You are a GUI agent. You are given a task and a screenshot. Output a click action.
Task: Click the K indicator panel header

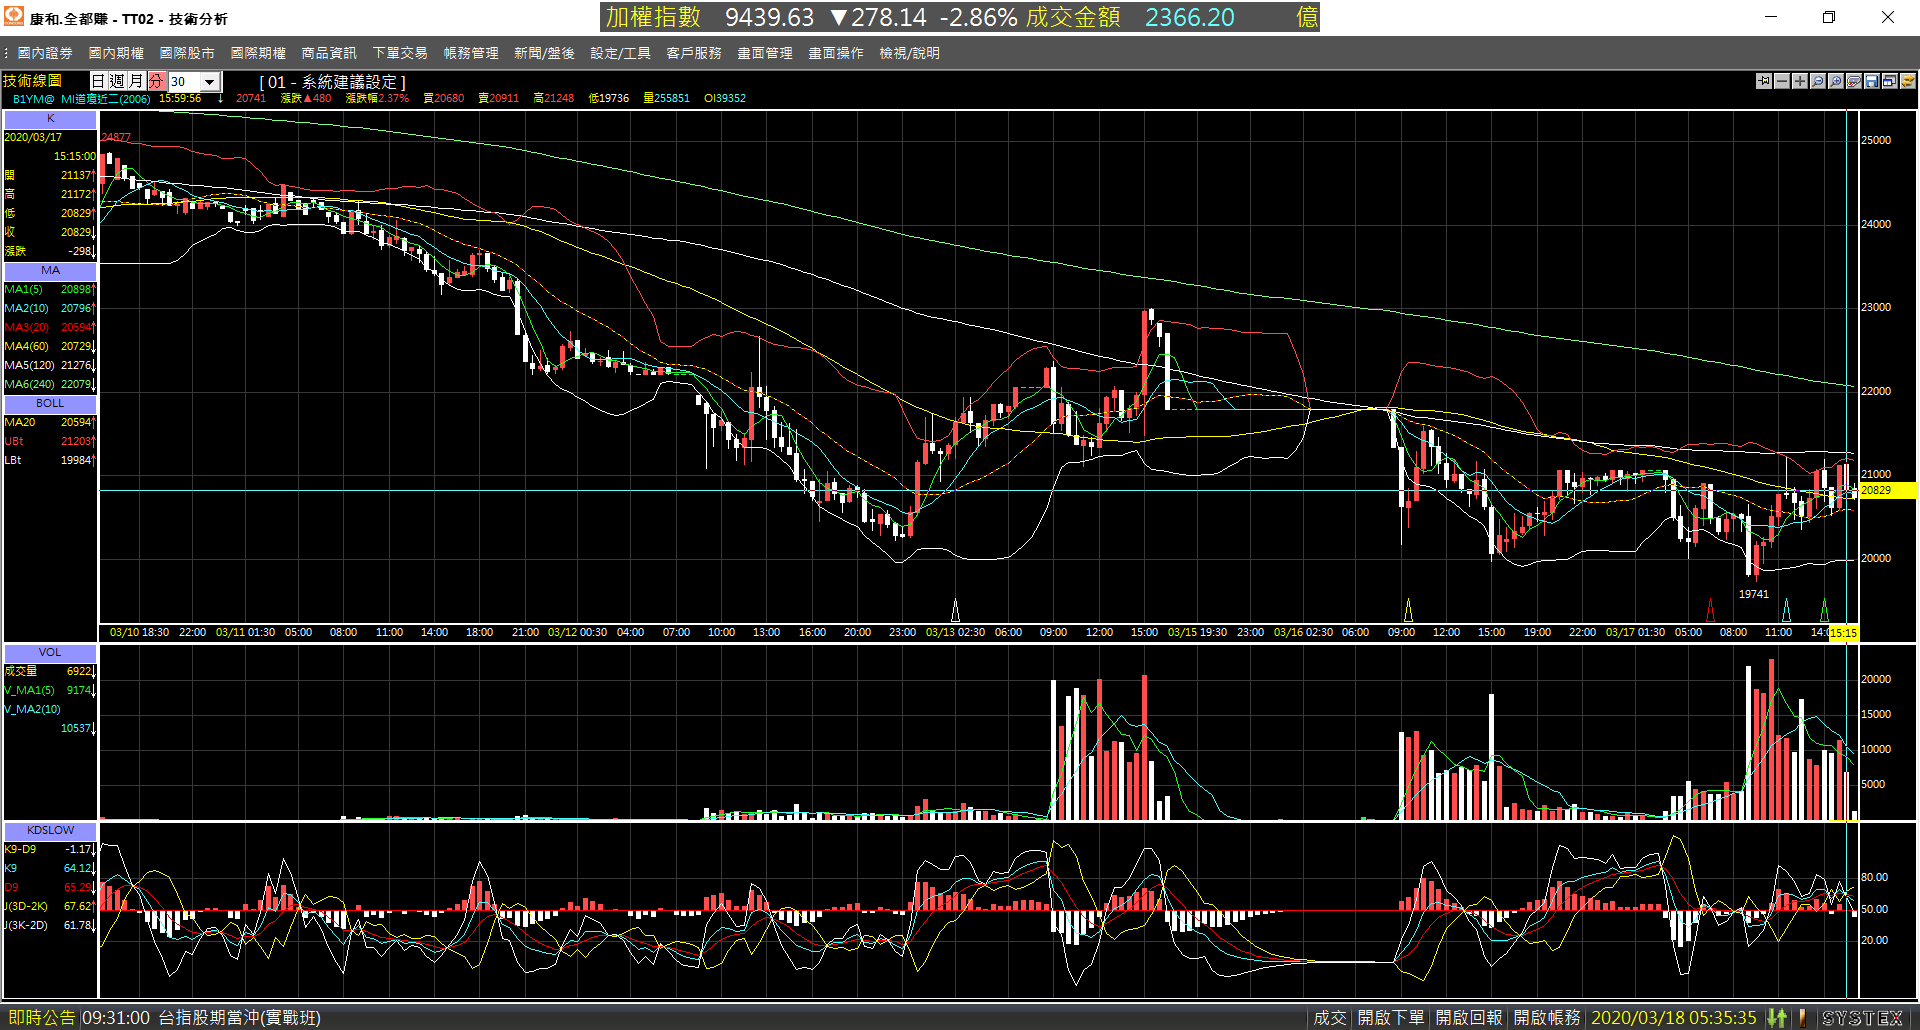50,119
